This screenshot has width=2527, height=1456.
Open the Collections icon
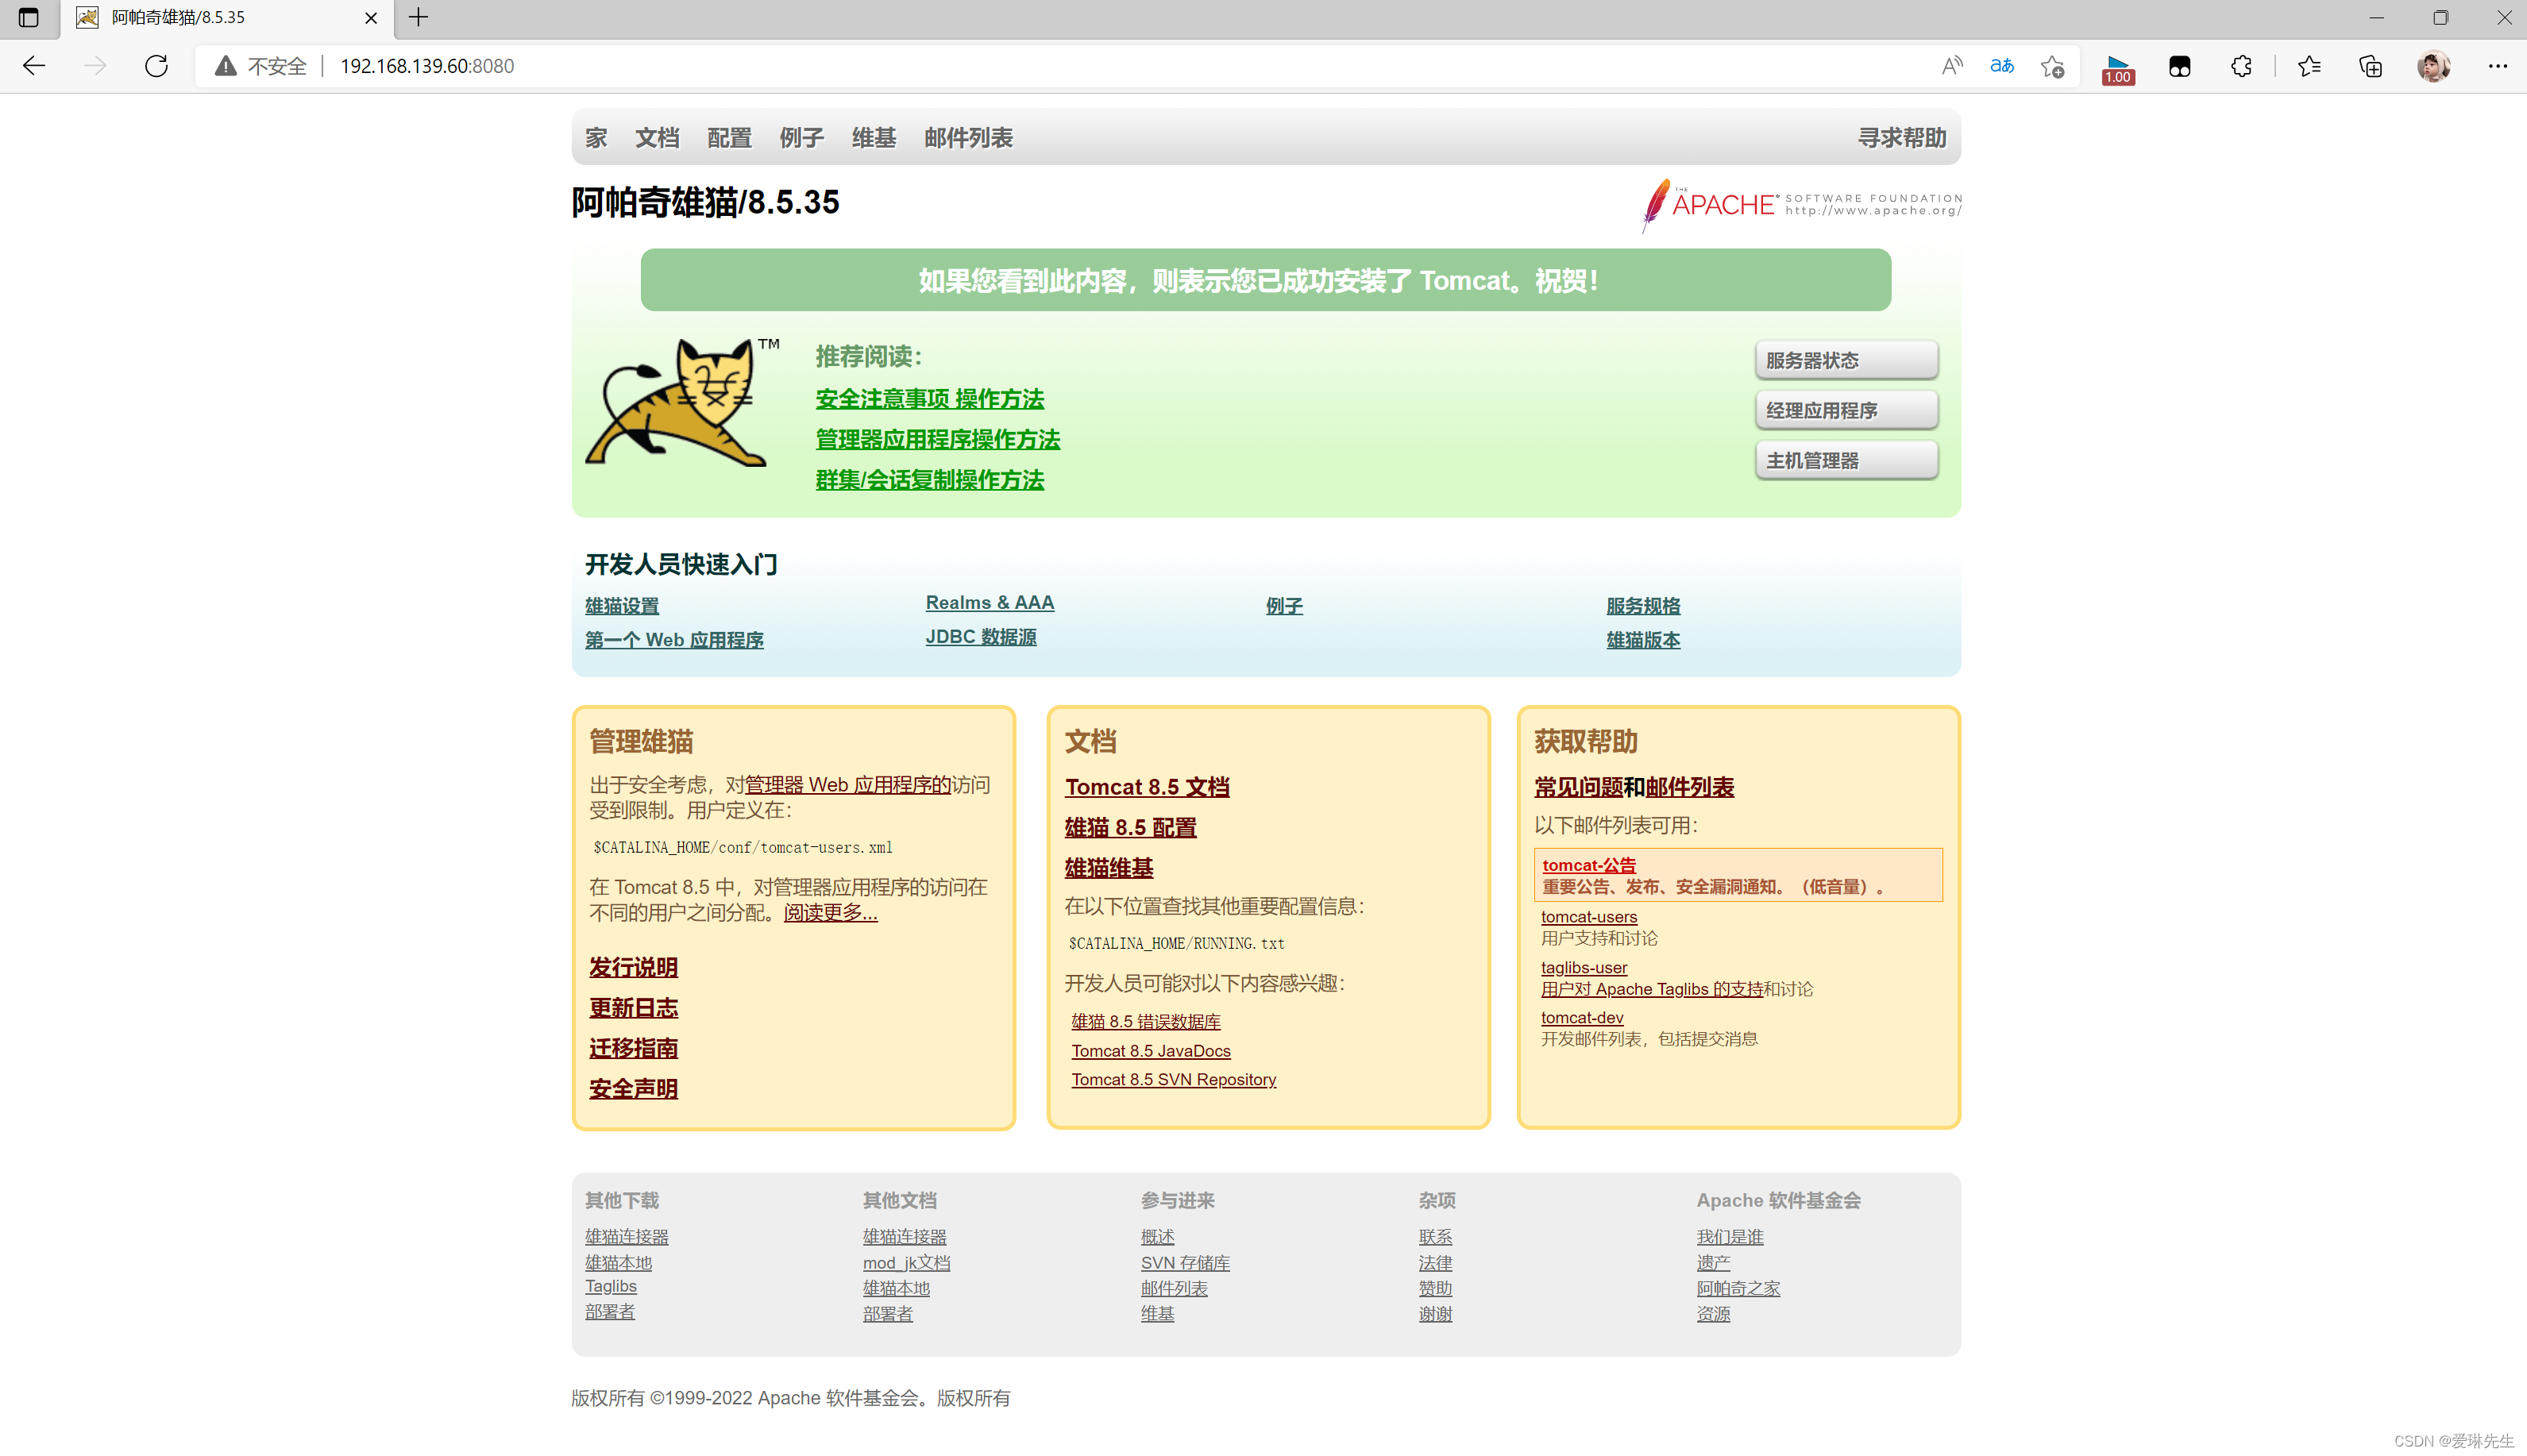click(2370, 66)
